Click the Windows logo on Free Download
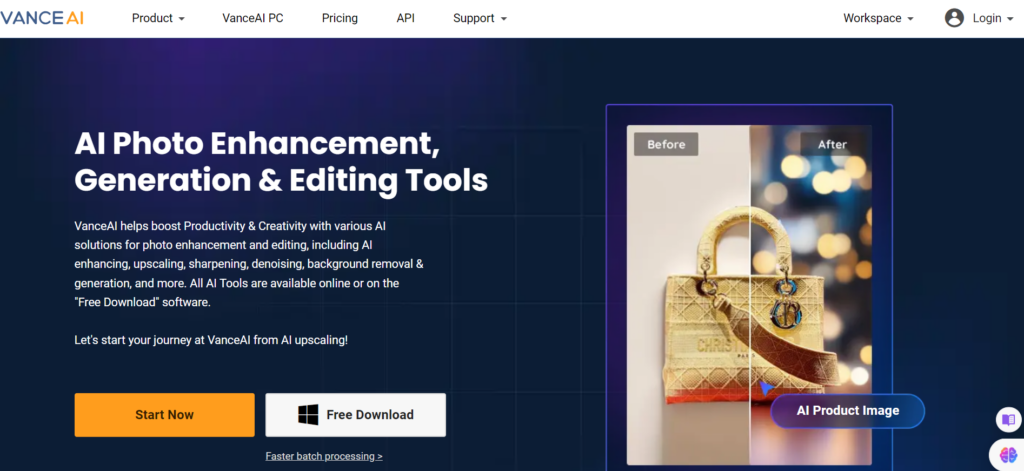 point(308,415)
